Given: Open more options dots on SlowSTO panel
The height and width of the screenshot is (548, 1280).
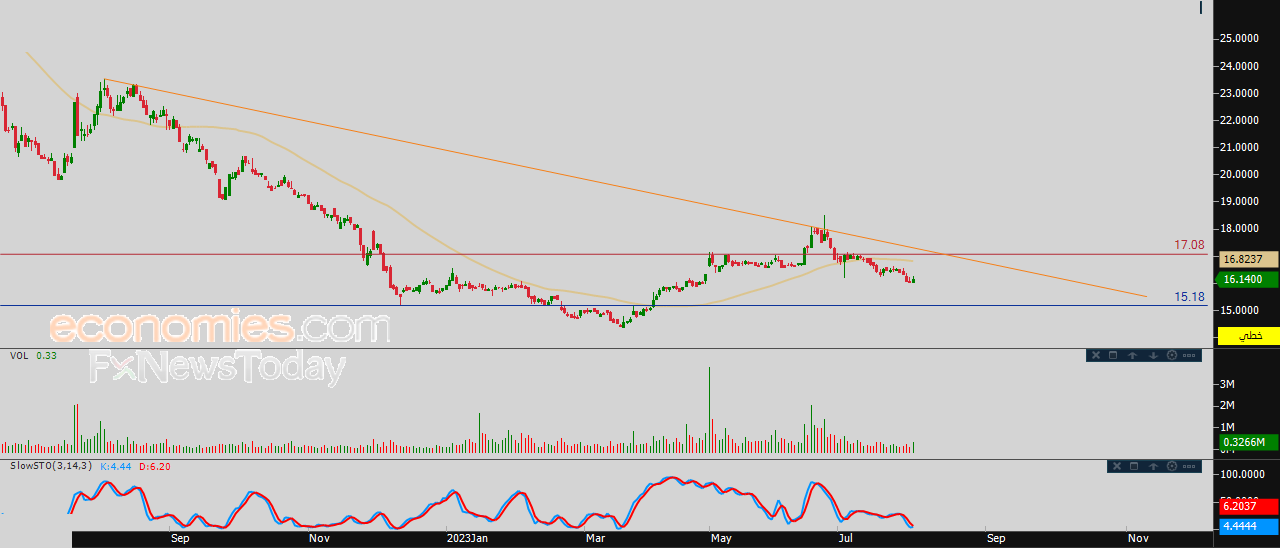Looking at the screenshot, I should pyautogui.click(x=1189, y=466).
